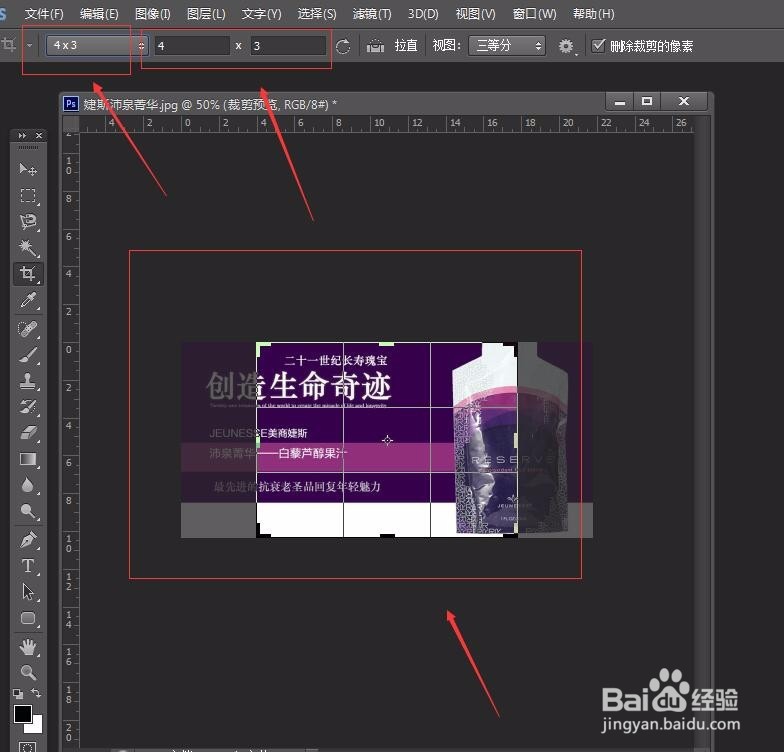The height and width of the screenshot is (752, 784).
Task: Select the Healing Brush tool
Action: [x=28, y=329]
